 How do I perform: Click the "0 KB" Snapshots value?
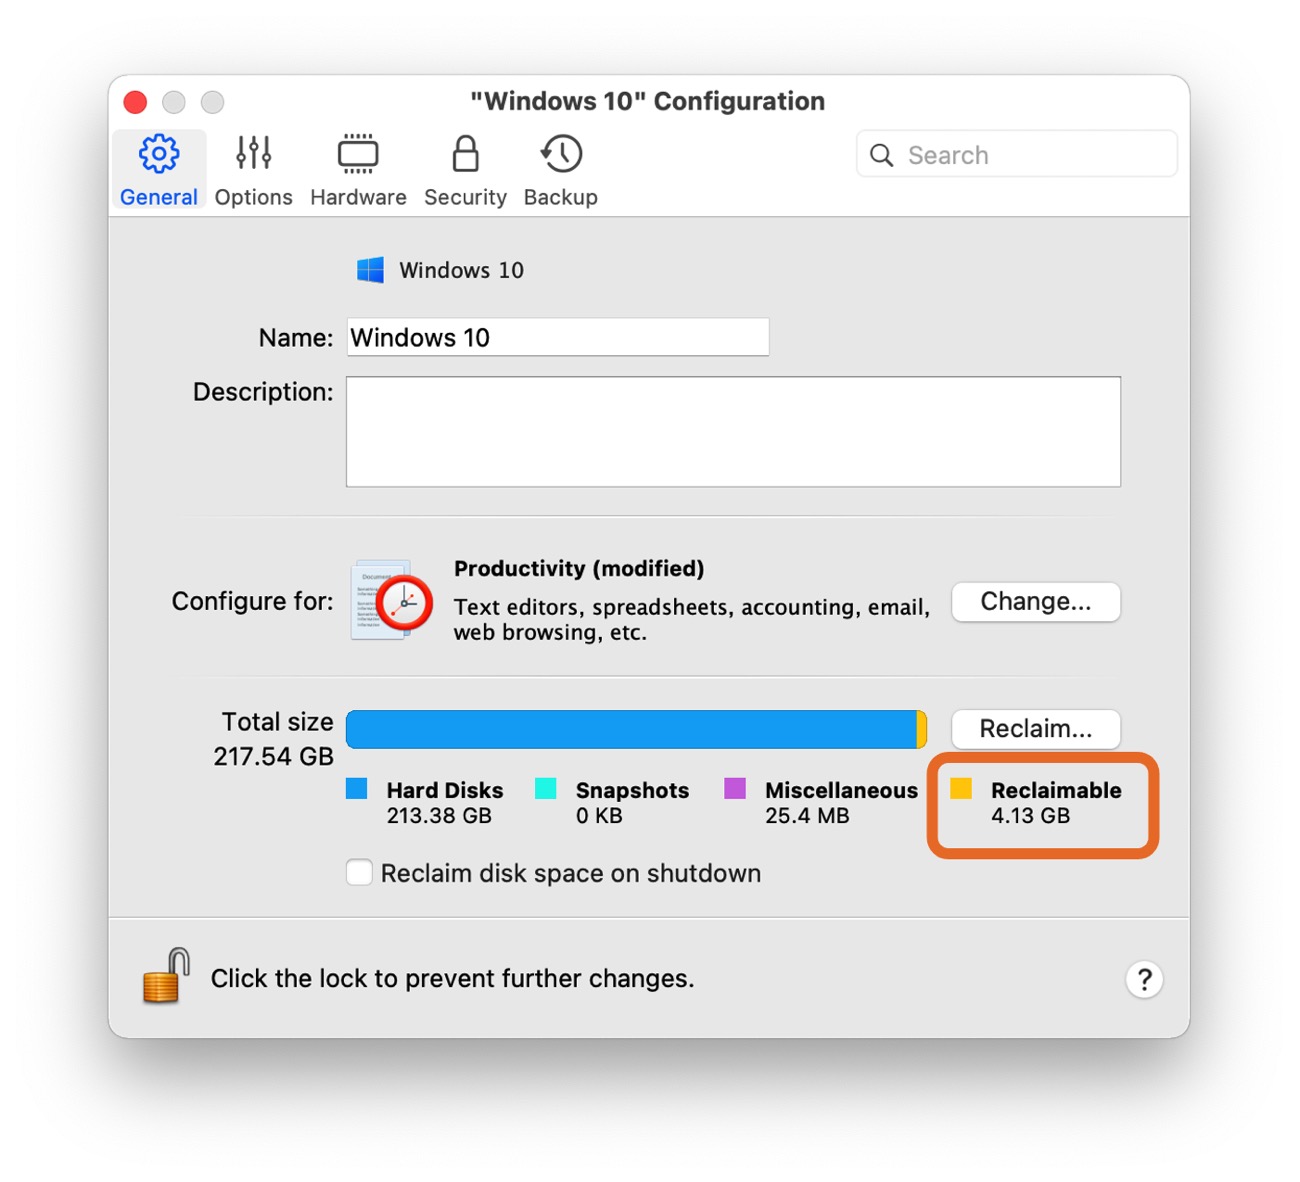point(599,815)
